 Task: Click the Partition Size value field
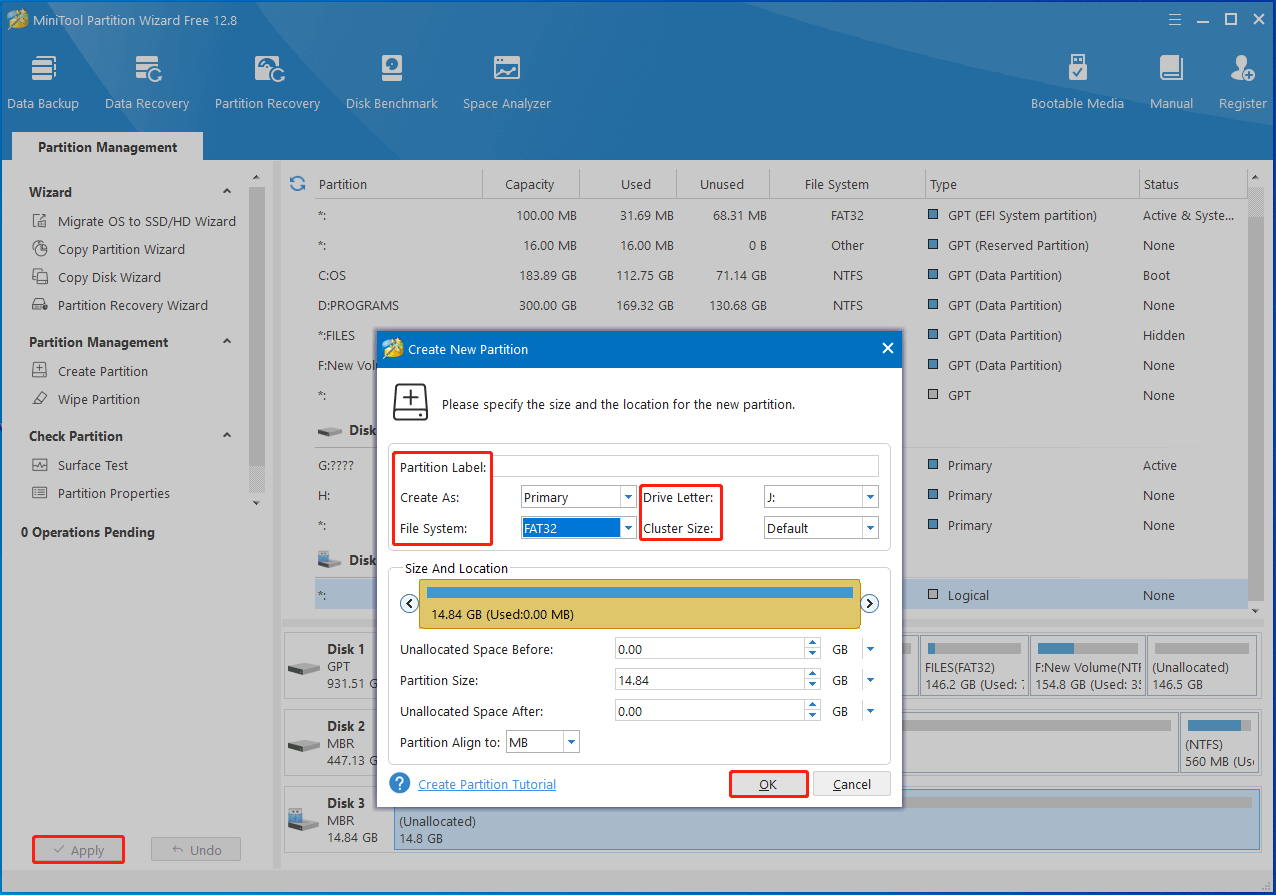(x=710, y=680)
